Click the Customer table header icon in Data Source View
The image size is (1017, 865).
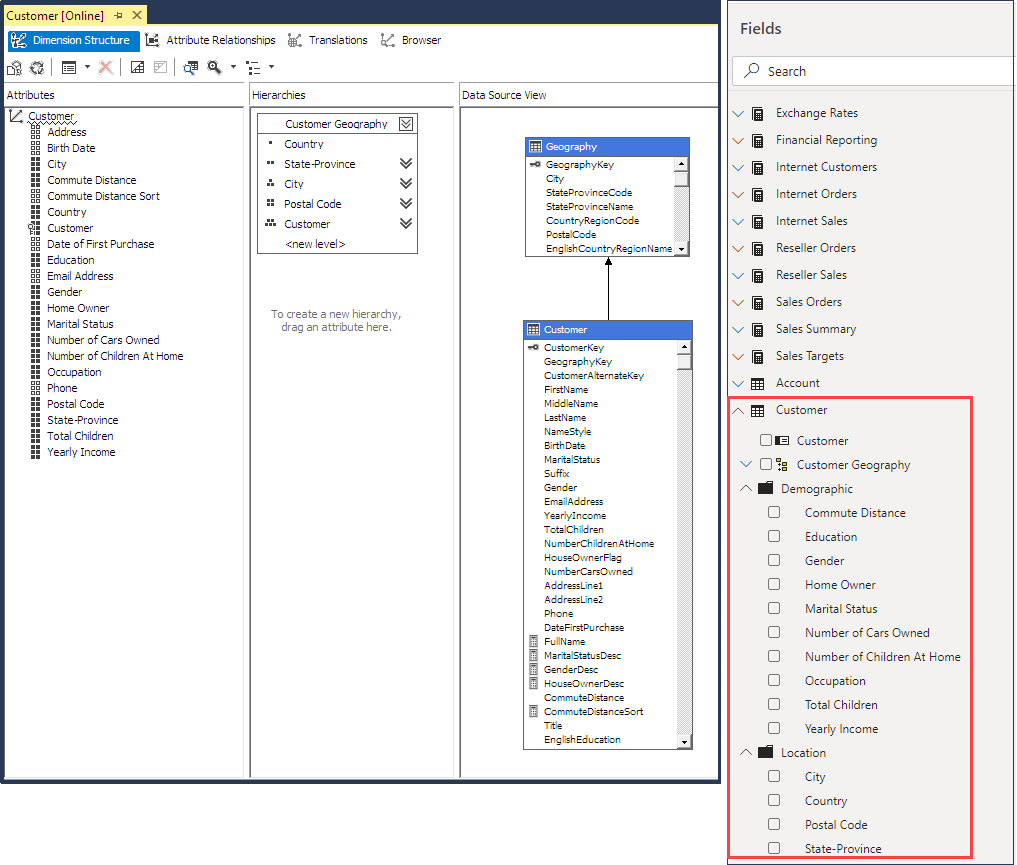(x=533, y=329)
